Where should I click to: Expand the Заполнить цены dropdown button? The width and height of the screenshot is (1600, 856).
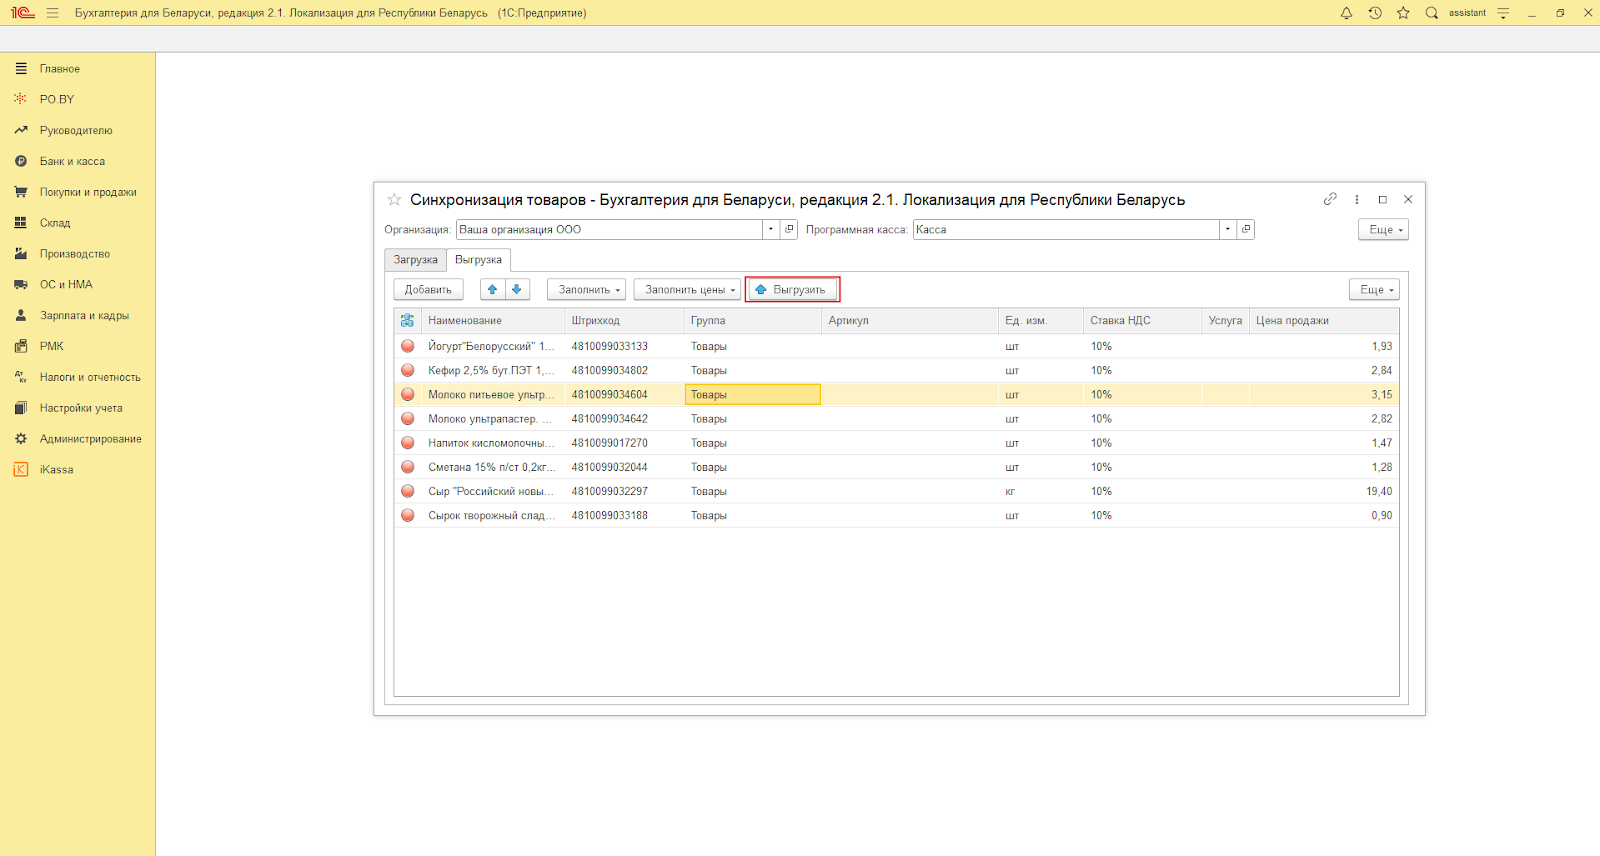[687, 289]
